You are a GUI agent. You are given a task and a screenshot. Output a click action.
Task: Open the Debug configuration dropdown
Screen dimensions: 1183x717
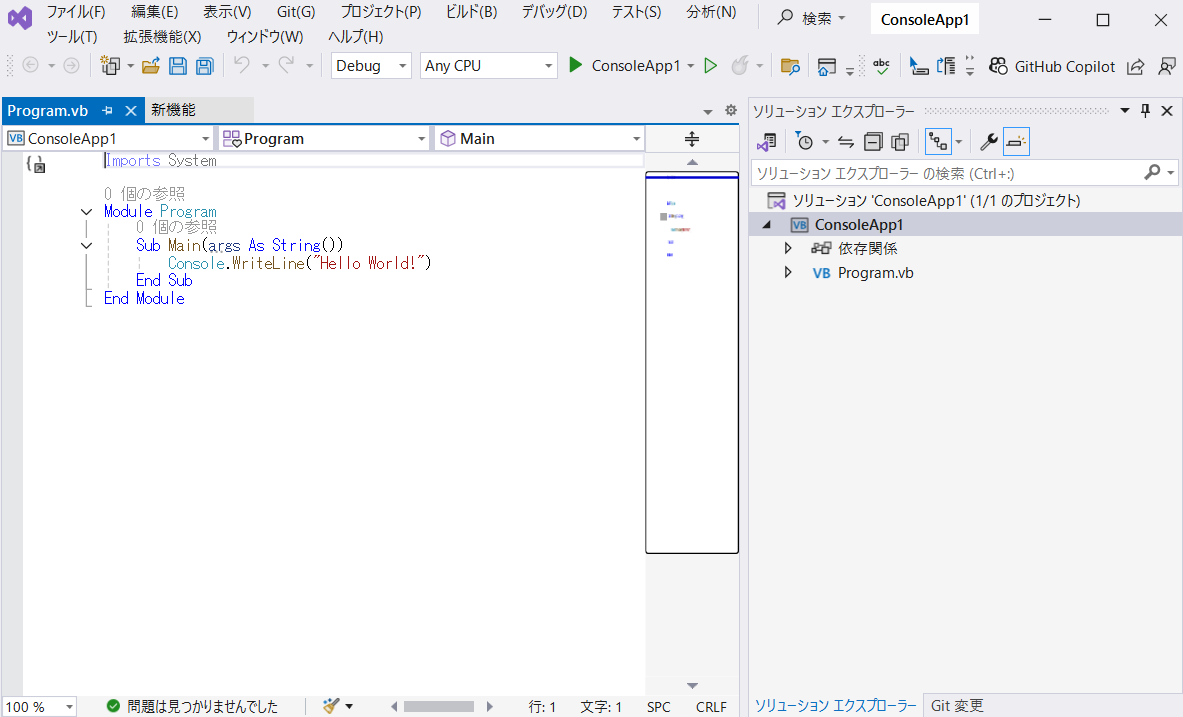point(371,66)
